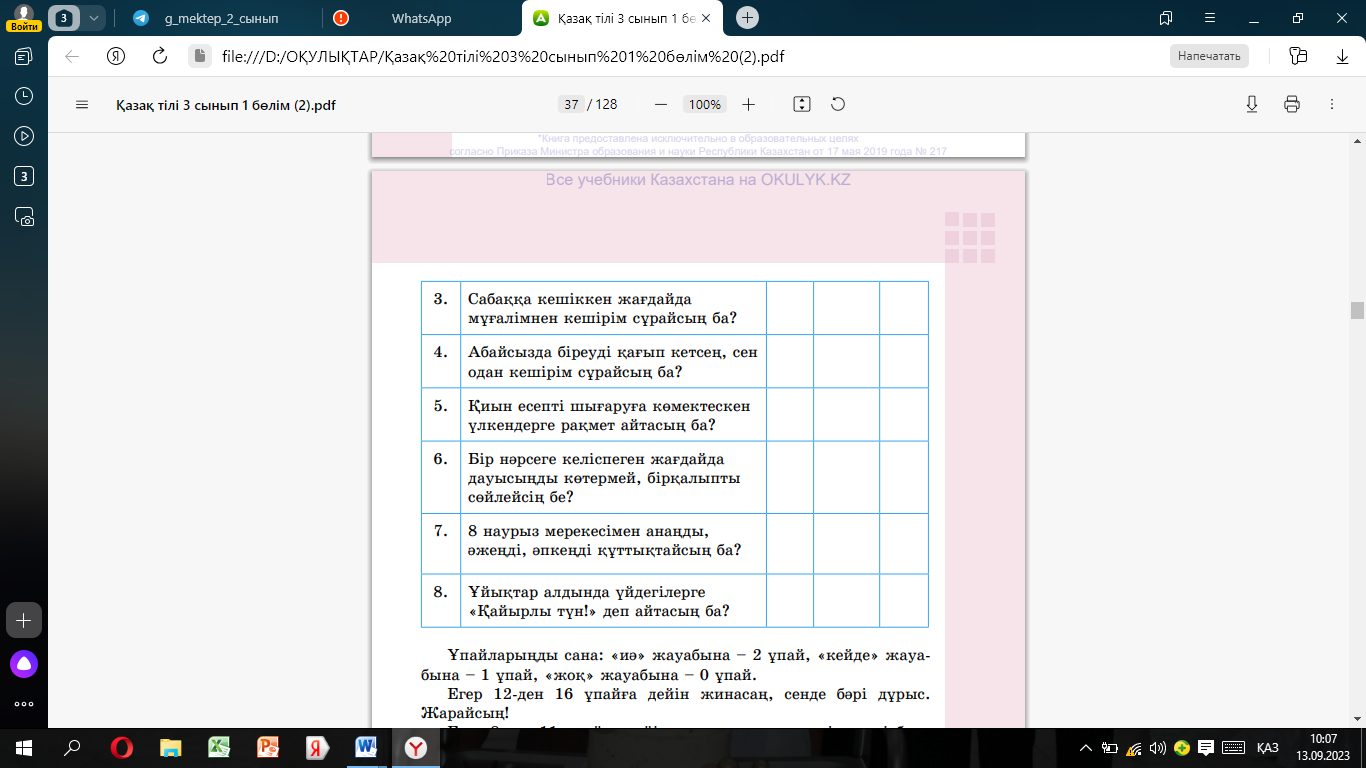Open the sidebar tabs overview icon

(x=24, y=56)
